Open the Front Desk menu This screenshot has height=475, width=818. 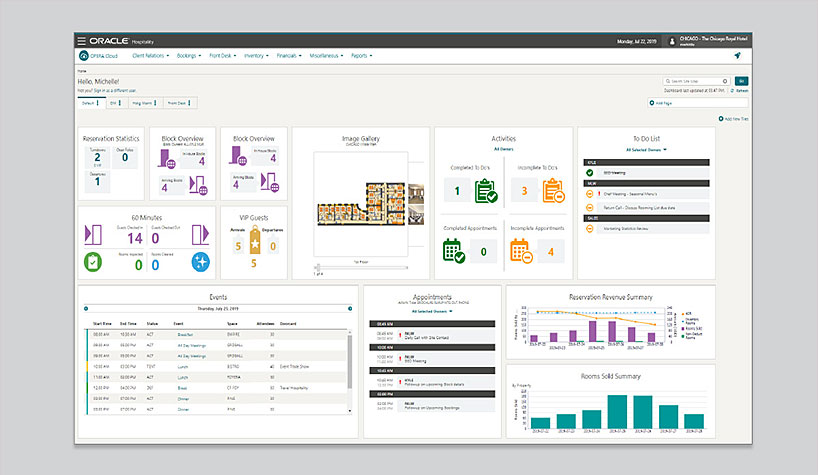(x=223, y=55)
